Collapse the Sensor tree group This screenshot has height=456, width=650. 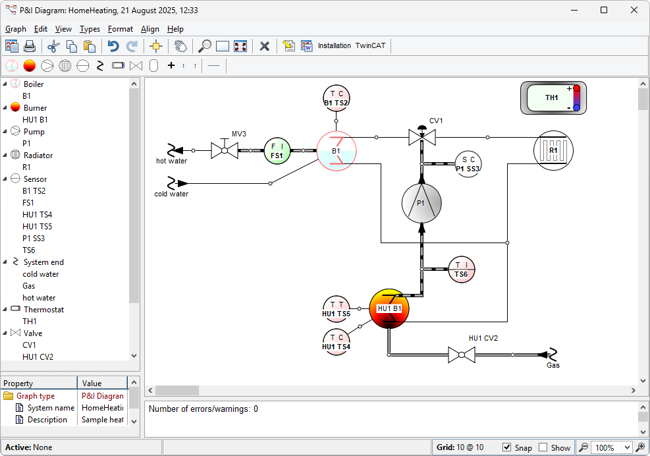(x=5, y=179)
